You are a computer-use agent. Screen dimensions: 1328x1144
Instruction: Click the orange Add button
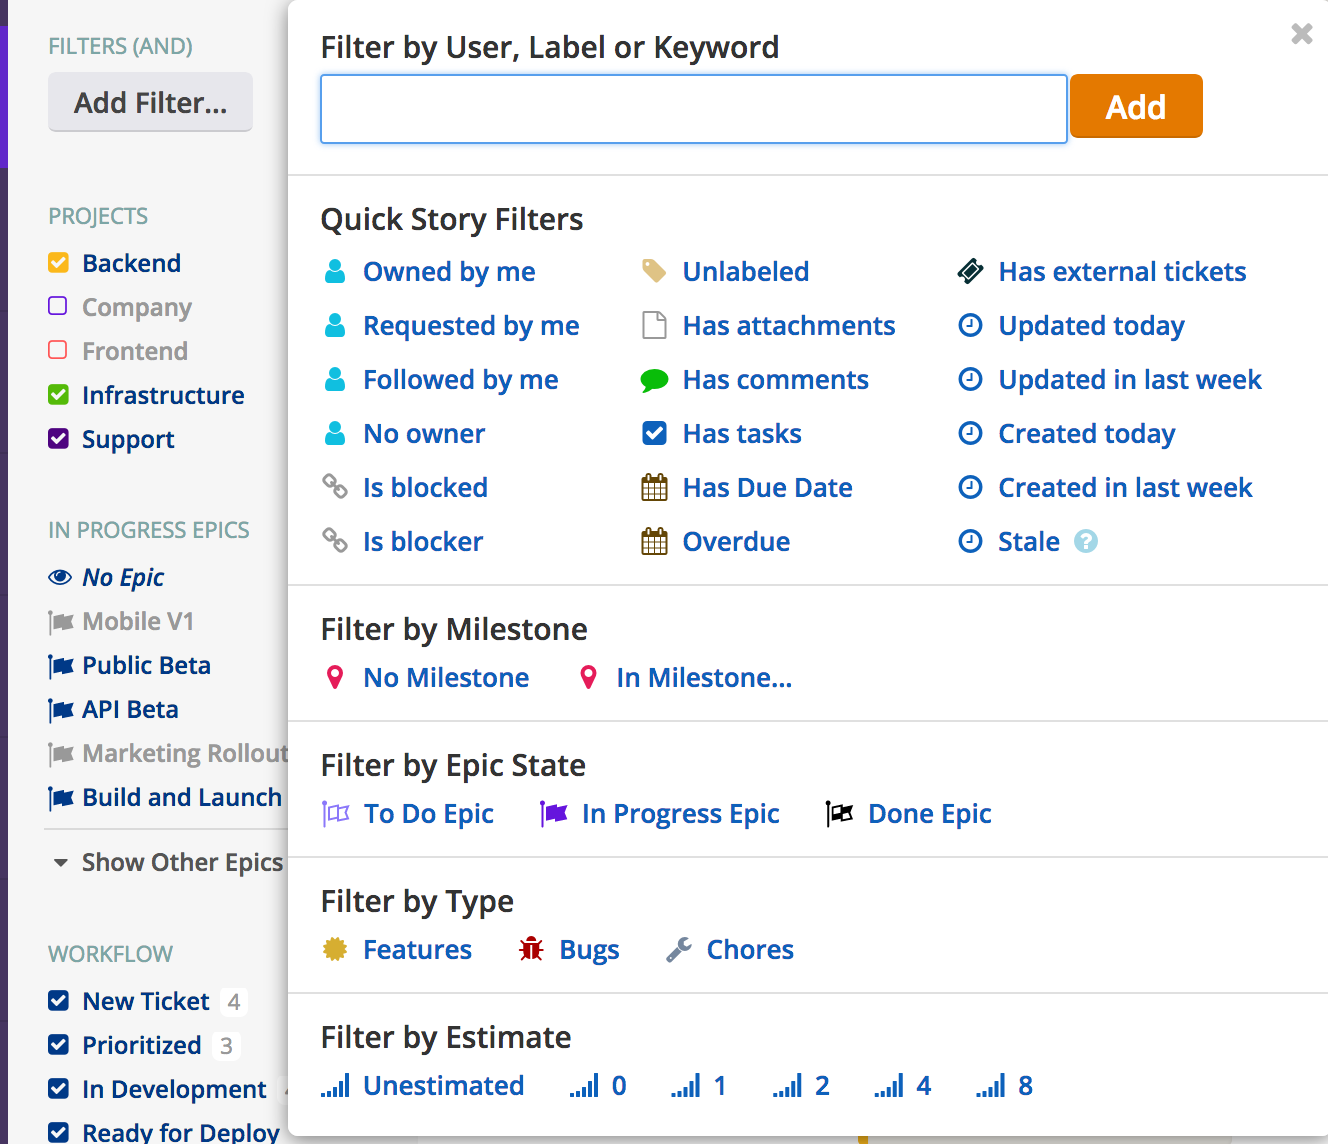click(1136, 107)
